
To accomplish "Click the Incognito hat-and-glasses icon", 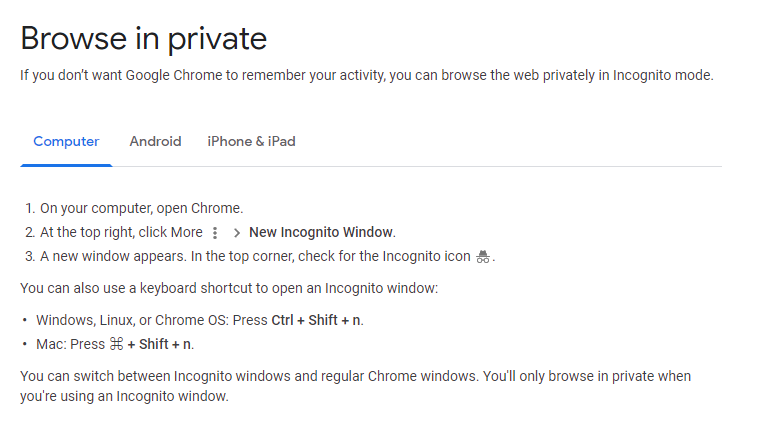I will (483, 257).
